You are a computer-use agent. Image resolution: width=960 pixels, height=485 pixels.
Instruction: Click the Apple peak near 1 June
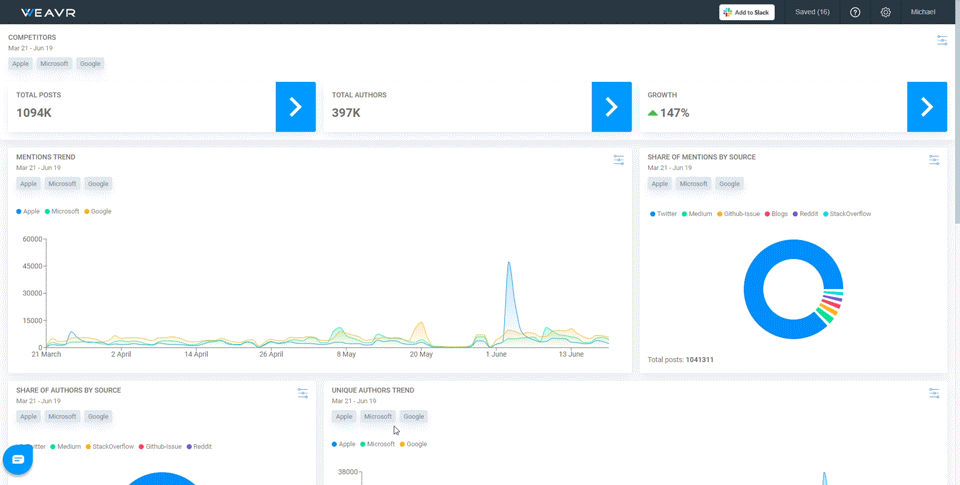pos(508,263)
